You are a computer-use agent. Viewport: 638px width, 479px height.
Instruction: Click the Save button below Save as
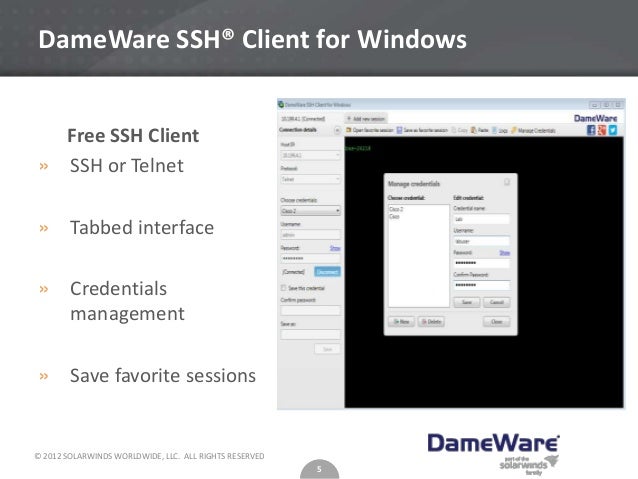pos(327,349)
